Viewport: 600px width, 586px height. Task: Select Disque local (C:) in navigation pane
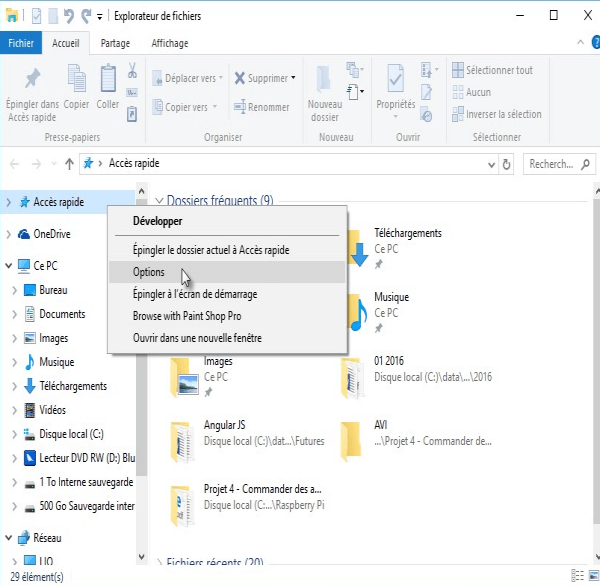[71, 433]
